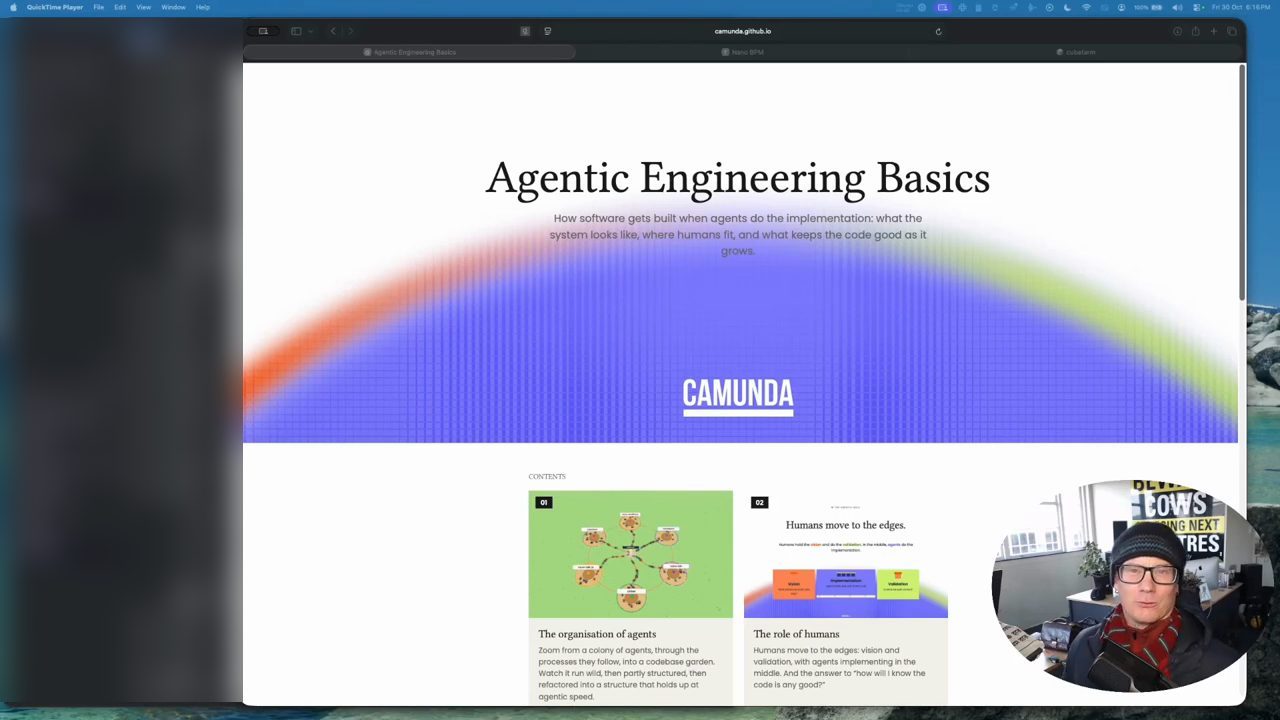Open the File menu
Image resolution: width=1280 pixels, height=720 pixels.
pyautogui.click(x=99, y=7)
